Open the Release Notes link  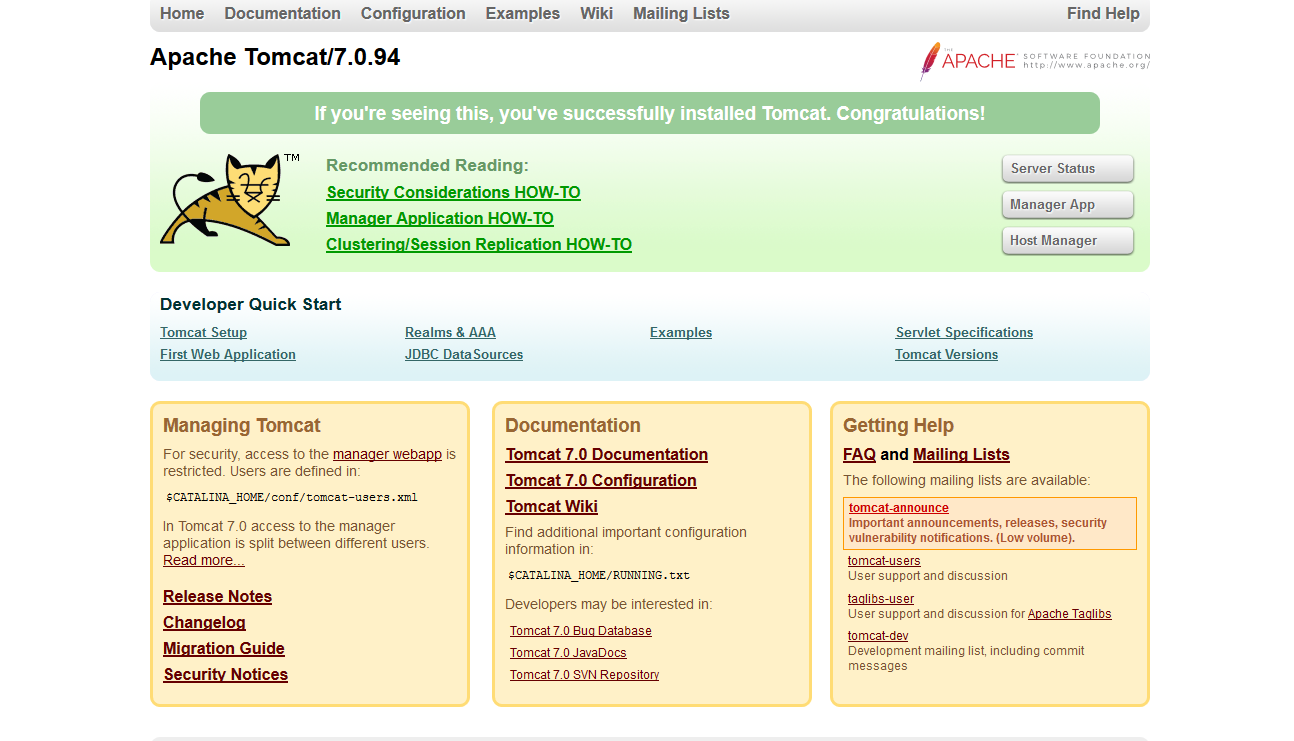click(217, 597)
